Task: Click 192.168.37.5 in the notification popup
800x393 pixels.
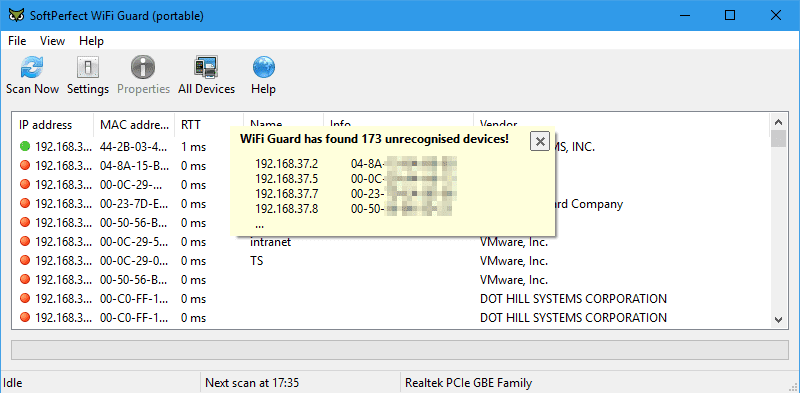Action: click(x=287, y=179)
